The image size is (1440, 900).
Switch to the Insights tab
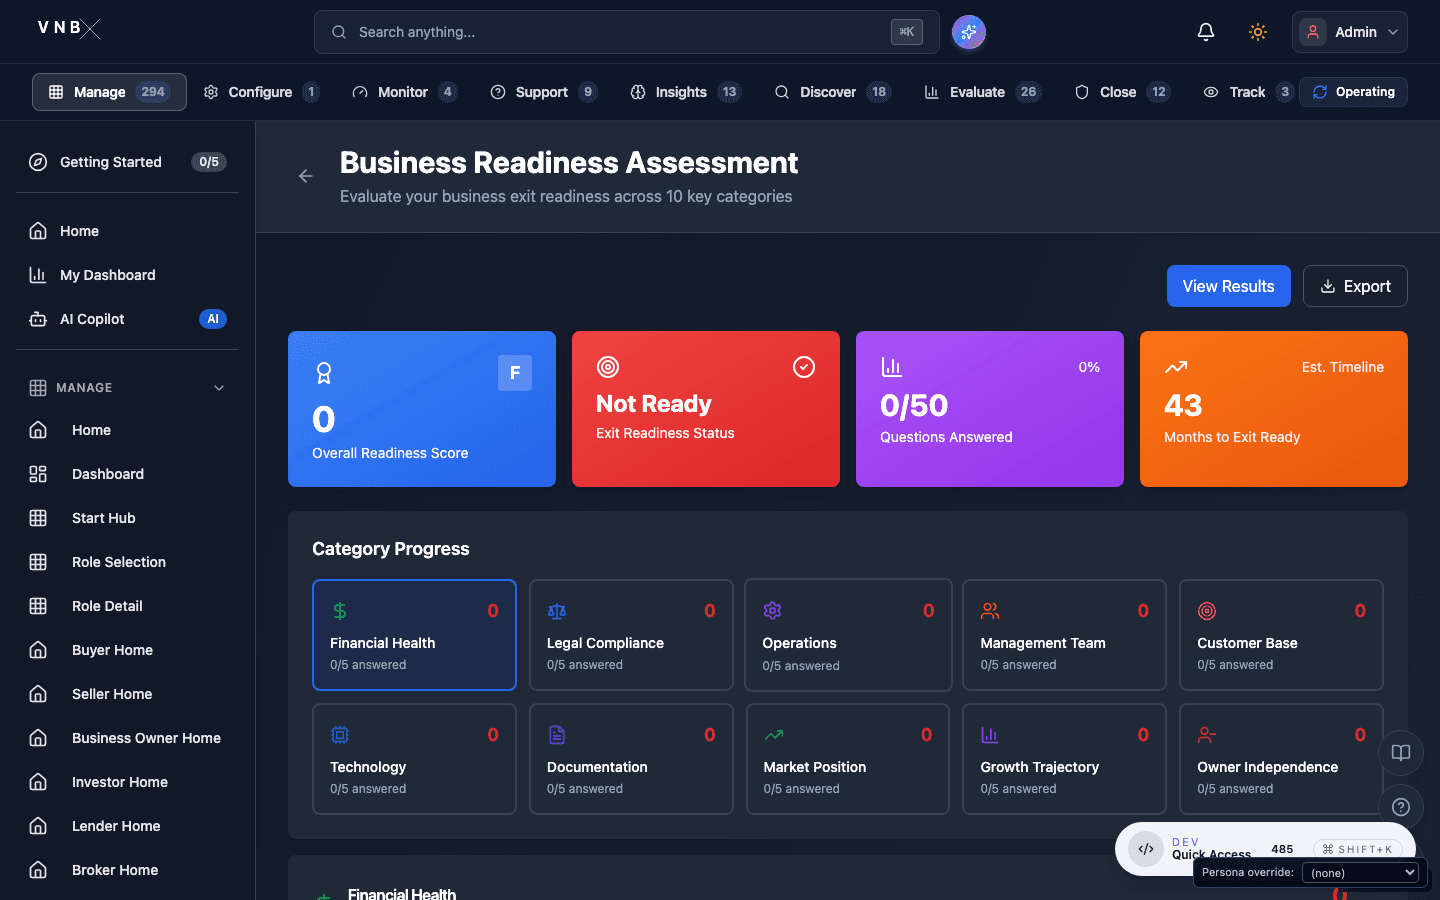(681, 92)
